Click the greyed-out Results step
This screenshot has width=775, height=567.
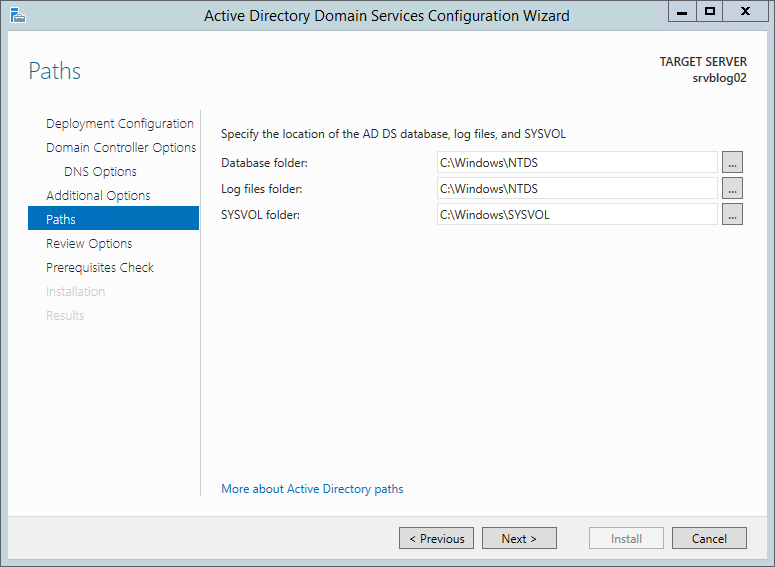(x=65, y=315)
